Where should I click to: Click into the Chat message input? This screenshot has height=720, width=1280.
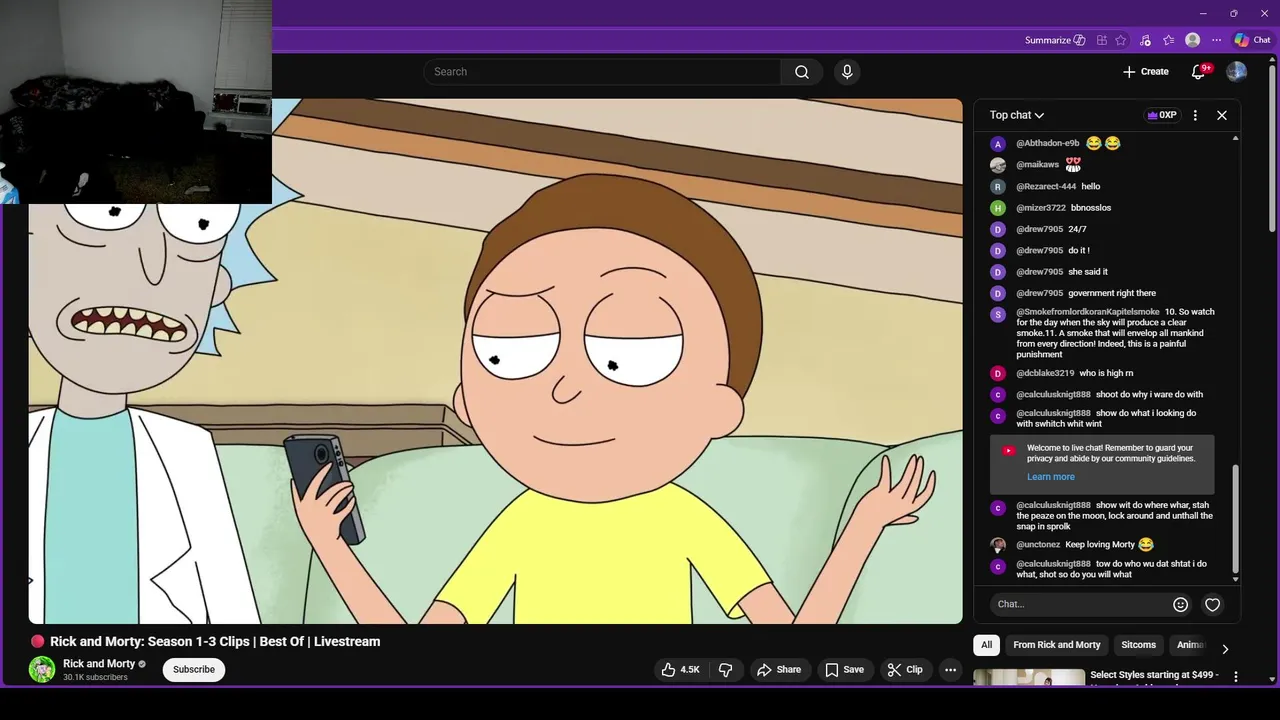point(1080,604)
